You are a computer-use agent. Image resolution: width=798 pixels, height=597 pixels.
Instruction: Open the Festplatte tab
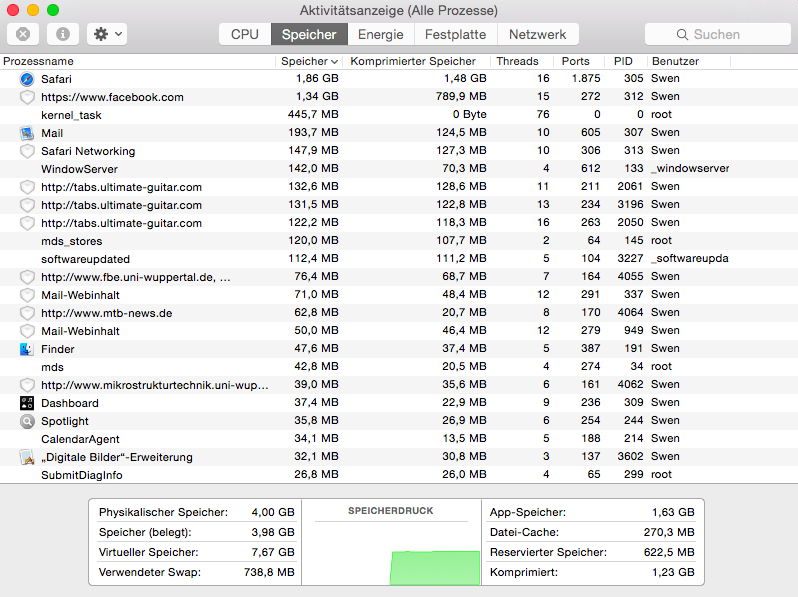[455, 34]
